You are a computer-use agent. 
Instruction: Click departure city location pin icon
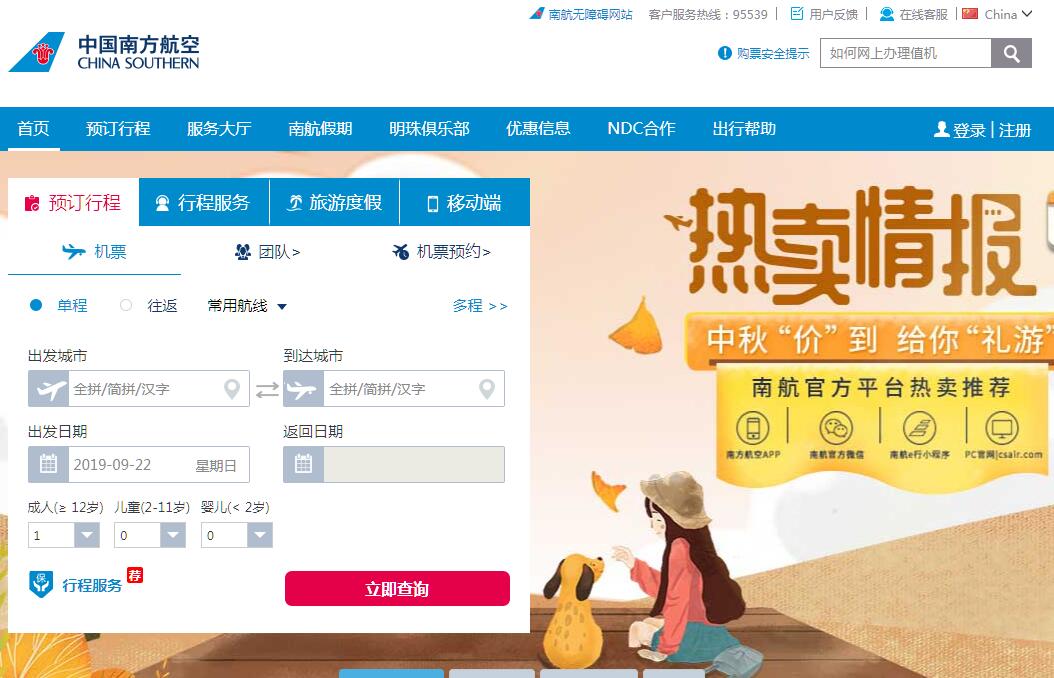click(x=232, y=388)
